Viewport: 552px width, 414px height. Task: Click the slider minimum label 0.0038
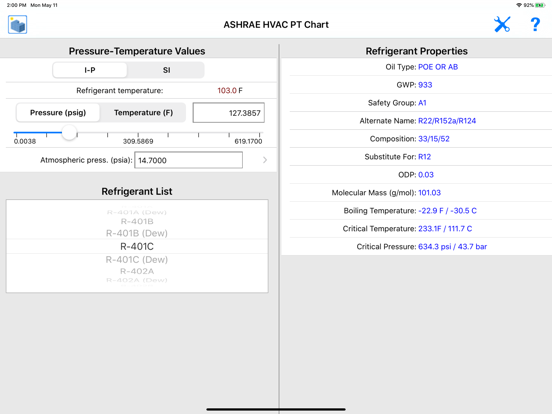coord(25,141)
